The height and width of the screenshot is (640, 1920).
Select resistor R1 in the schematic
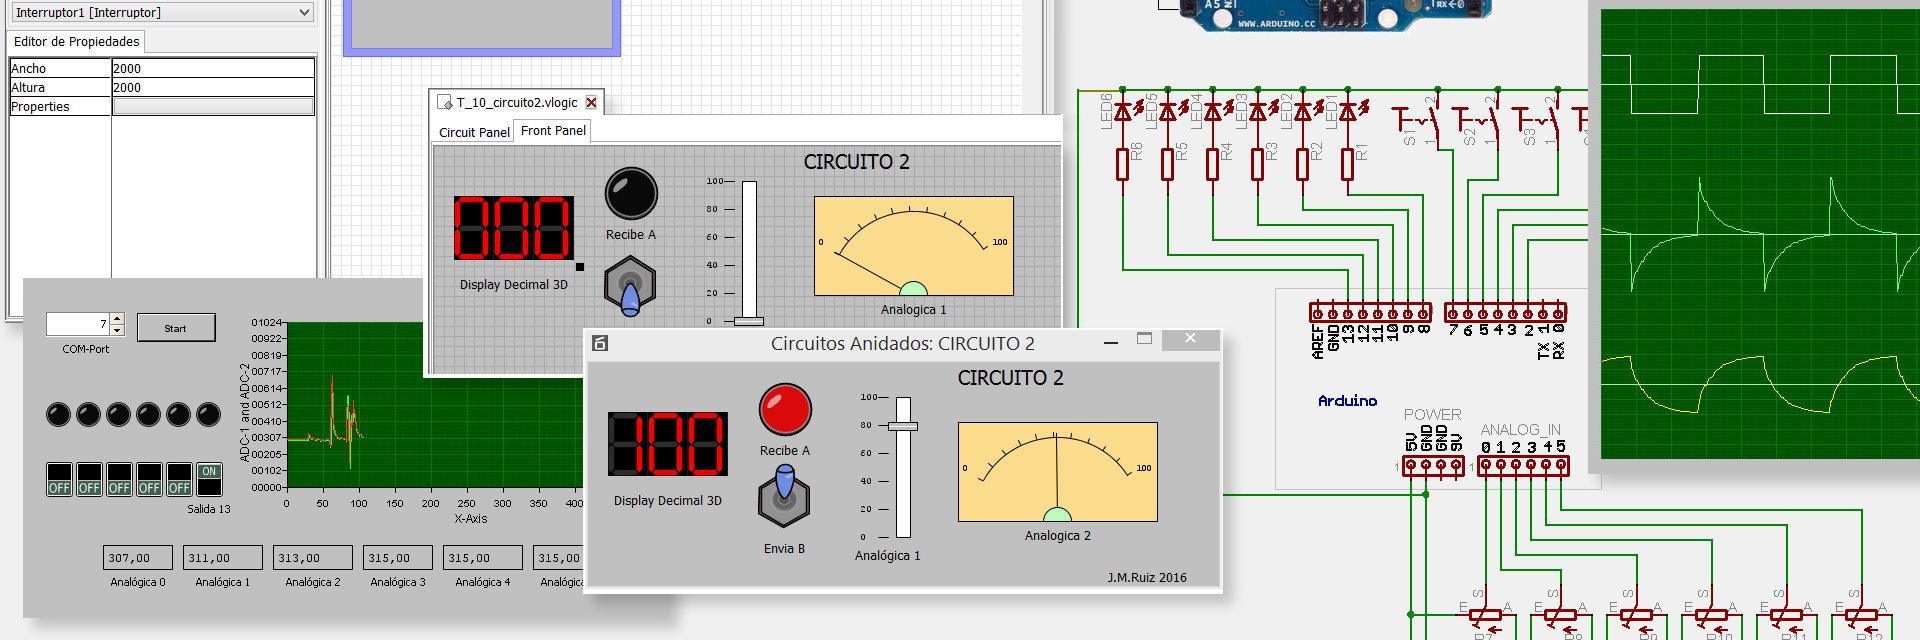coord(1347,164)
